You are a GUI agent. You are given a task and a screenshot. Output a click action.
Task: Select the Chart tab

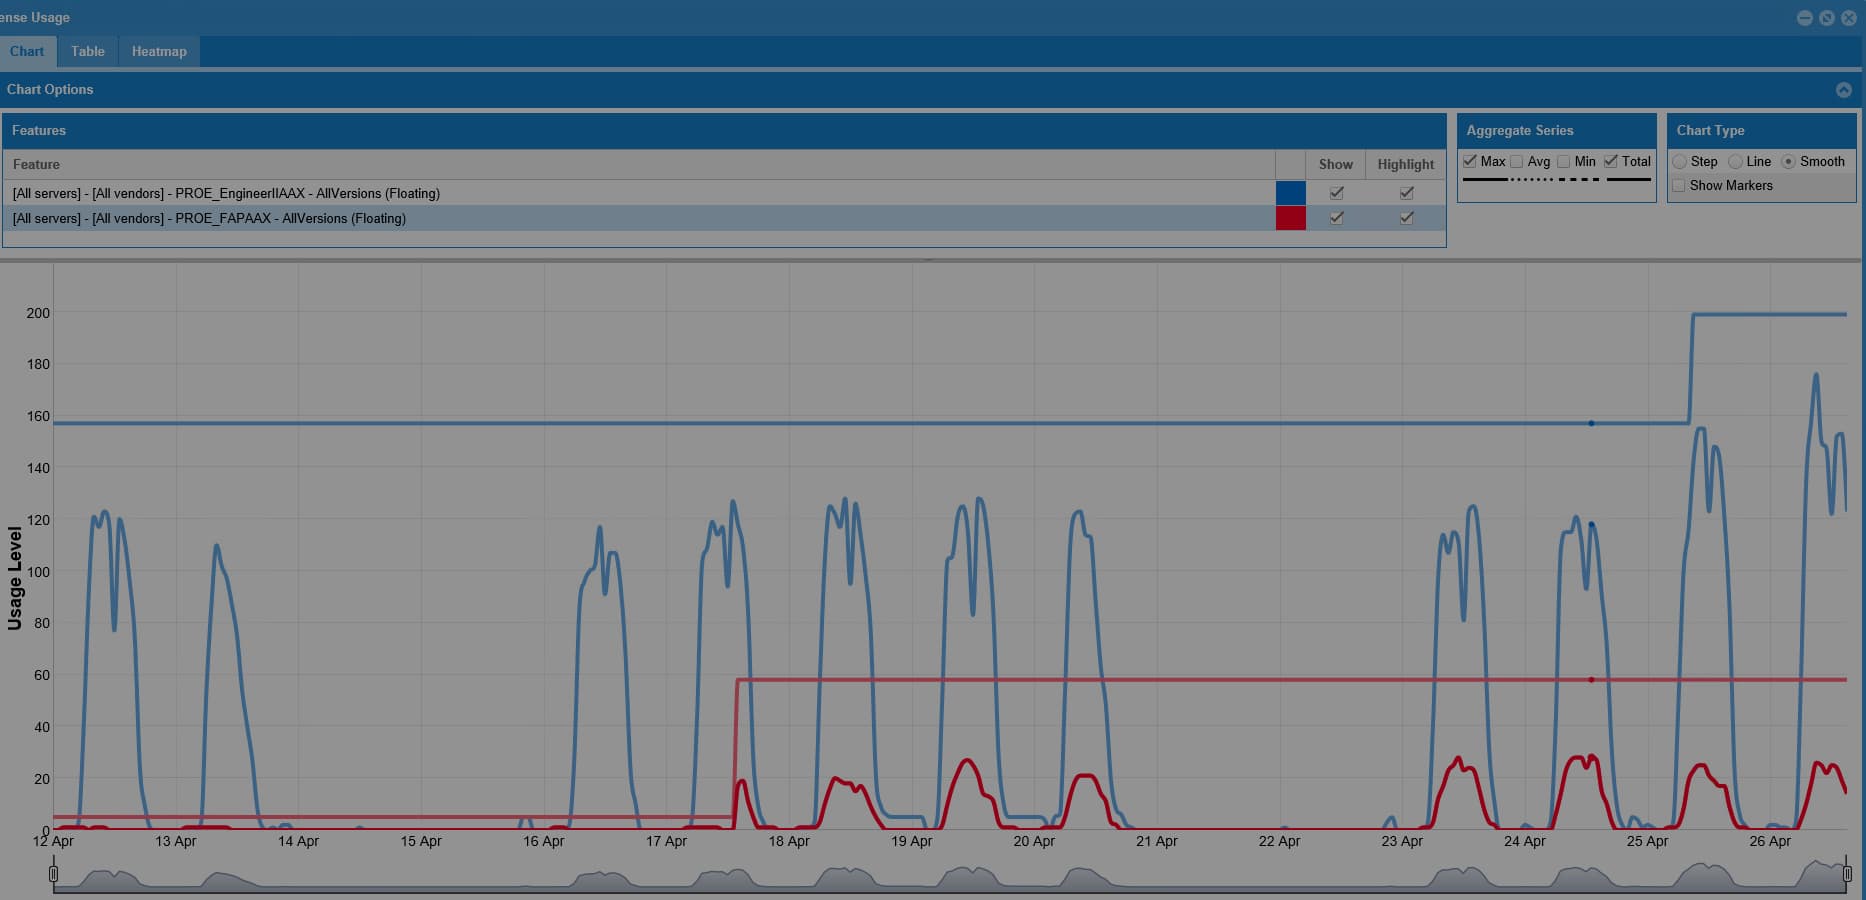27,51
